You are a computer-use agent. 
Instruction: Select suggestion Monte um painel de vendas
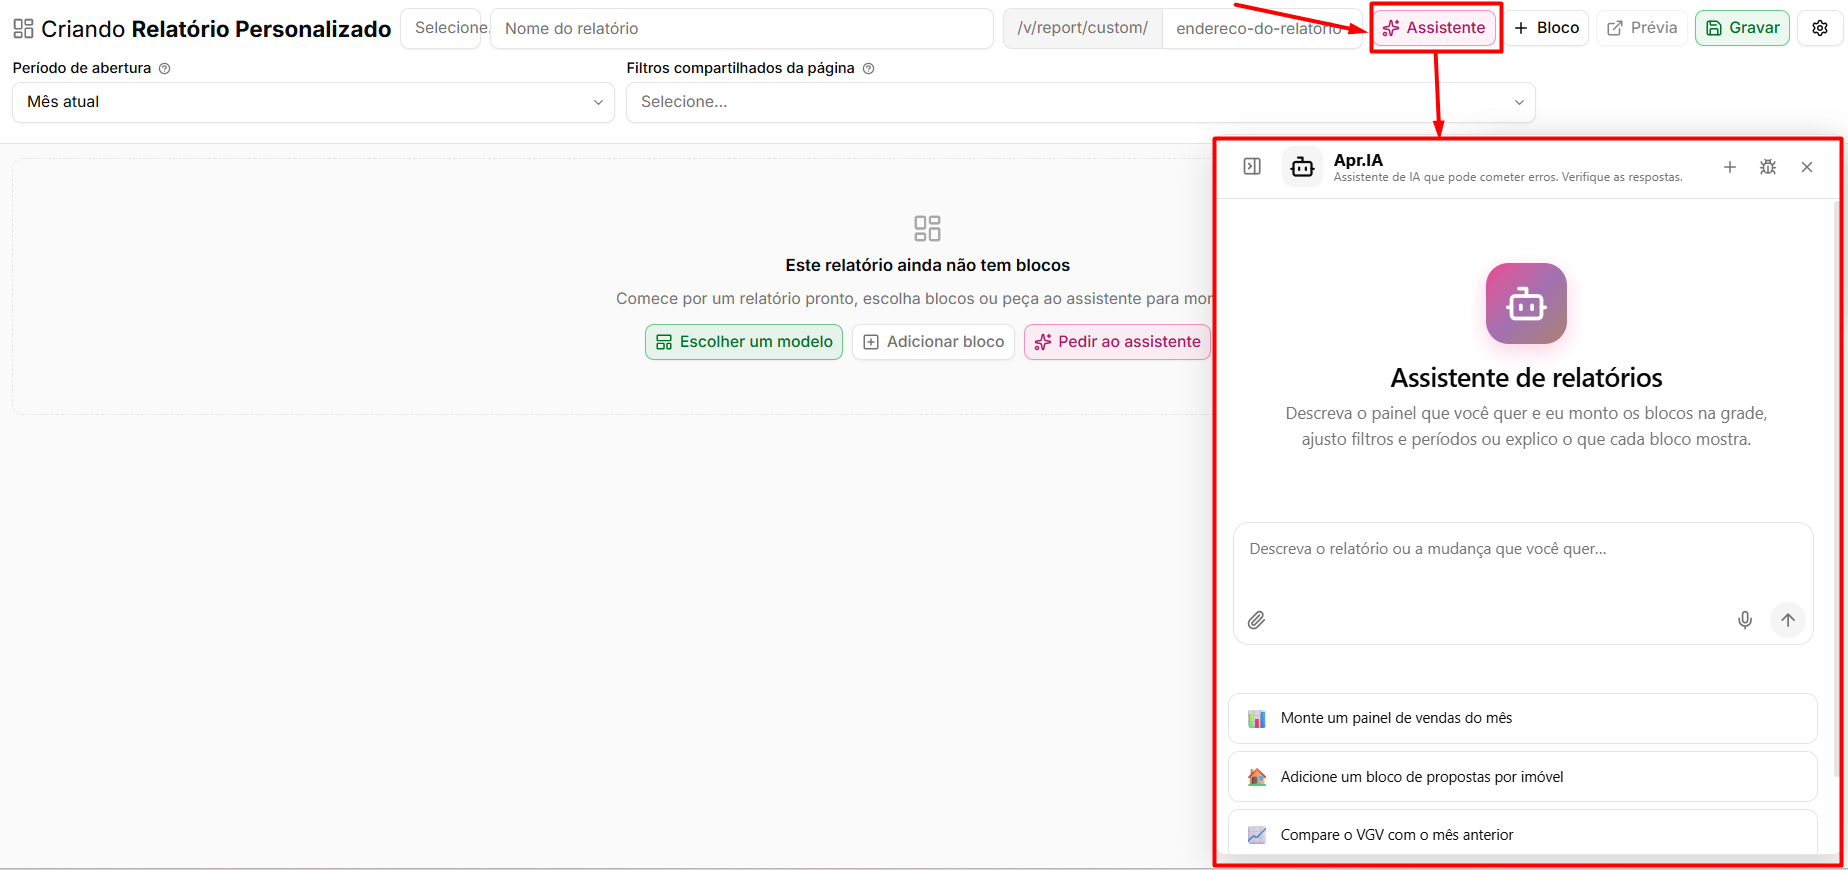[1522, 718]
